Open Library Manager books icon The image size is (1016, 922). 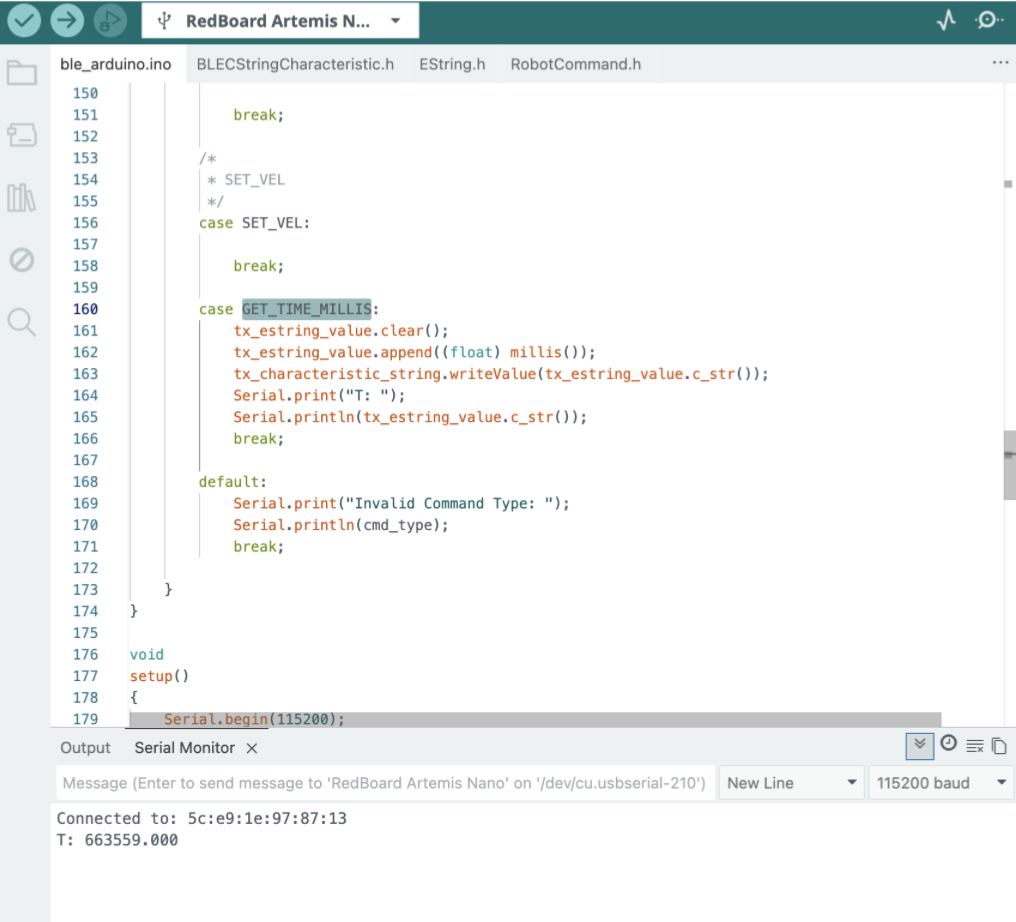(x=21, y=198)
